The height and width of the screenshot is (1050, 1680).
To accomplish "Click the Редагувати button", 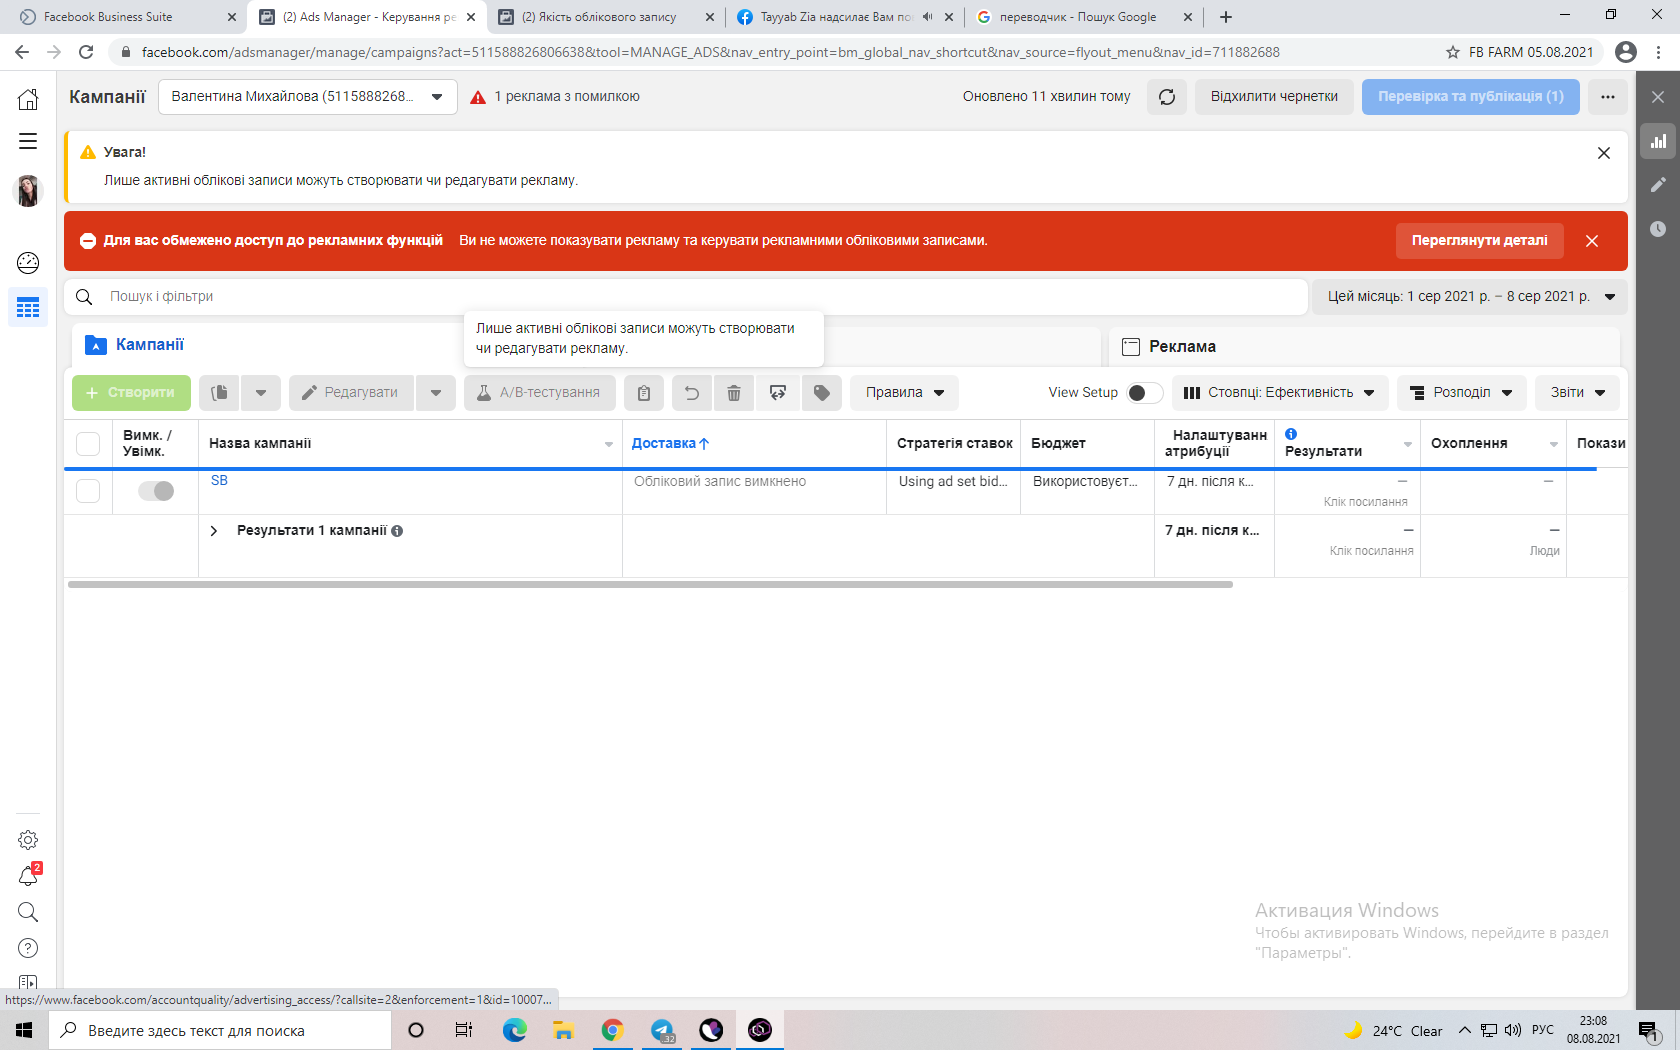I will pos(351,393).
